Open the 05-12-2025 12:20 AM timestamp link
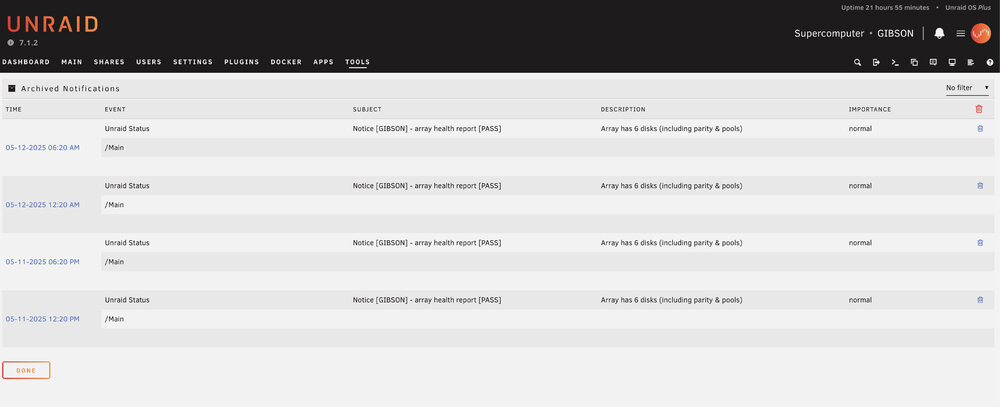1000x407 pixels. pyautogui.click(x=43, y=205)
